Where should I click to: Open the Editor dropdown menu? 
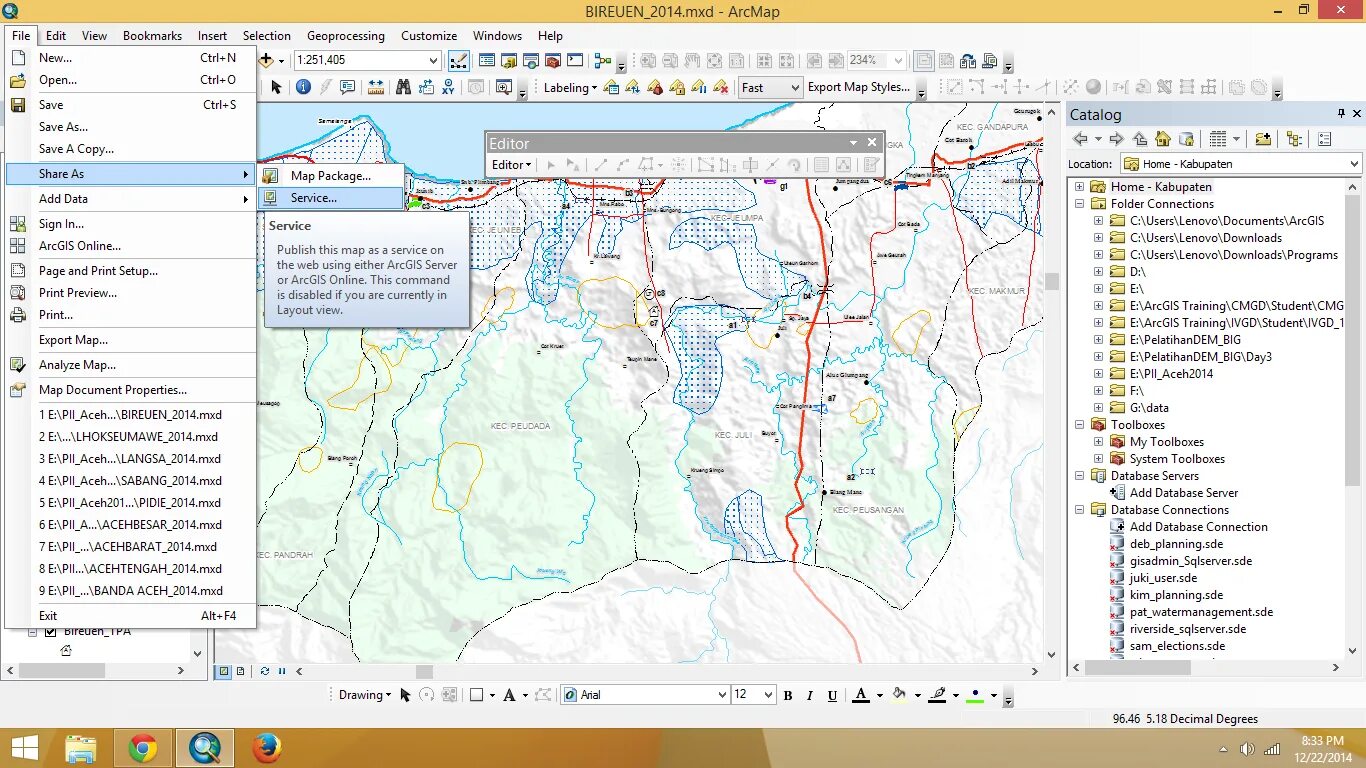point(511,165)
